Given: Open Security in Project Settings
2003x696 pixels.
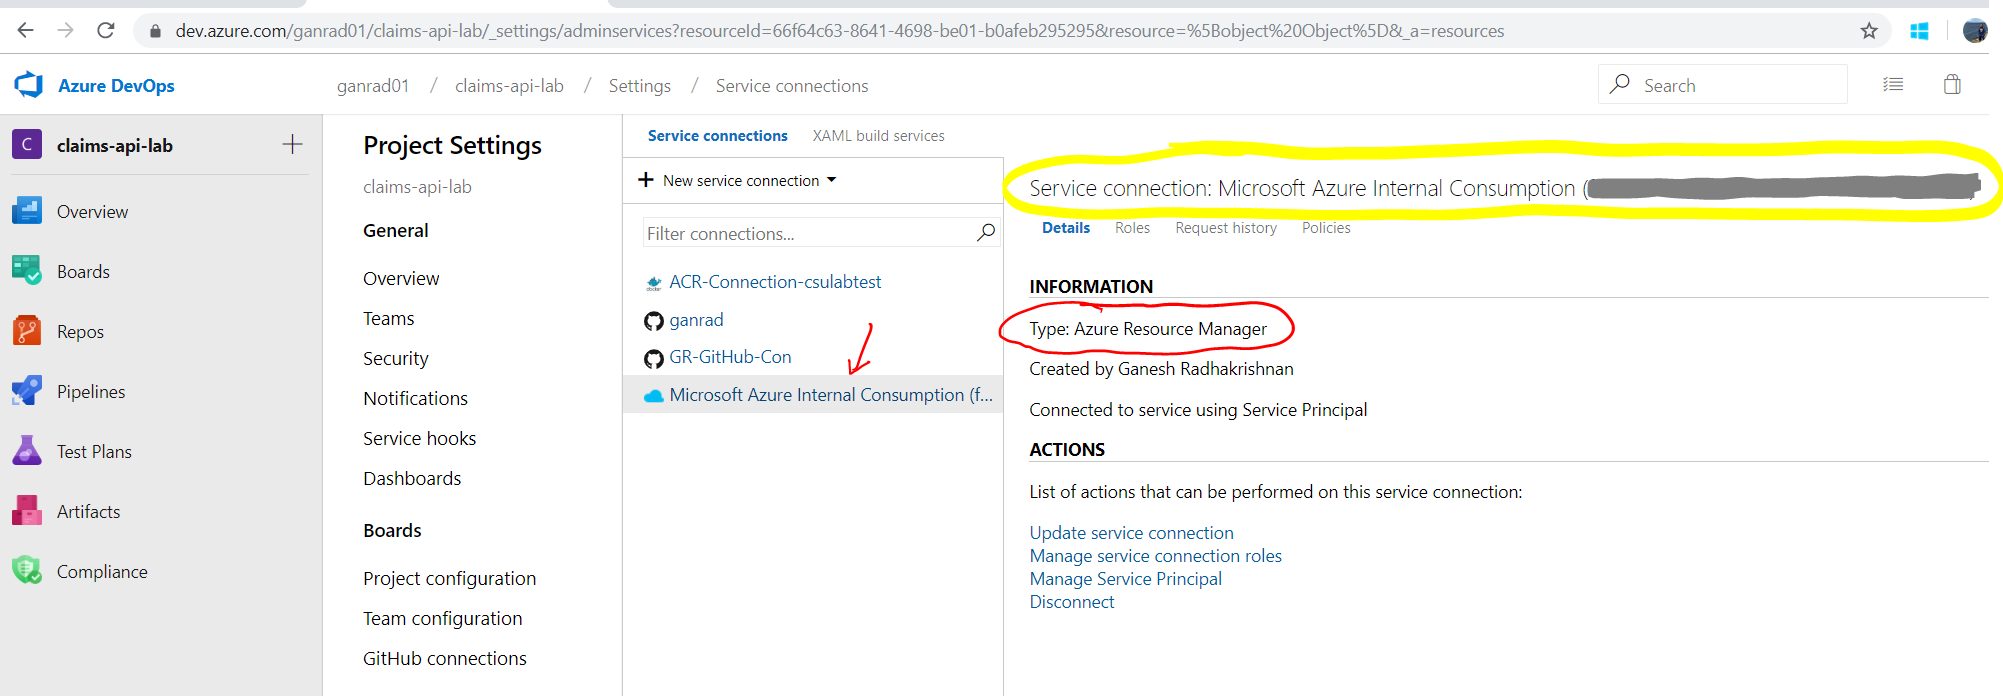Looking at the screenshot, I should pyautogui.click(x=395, y=358).
